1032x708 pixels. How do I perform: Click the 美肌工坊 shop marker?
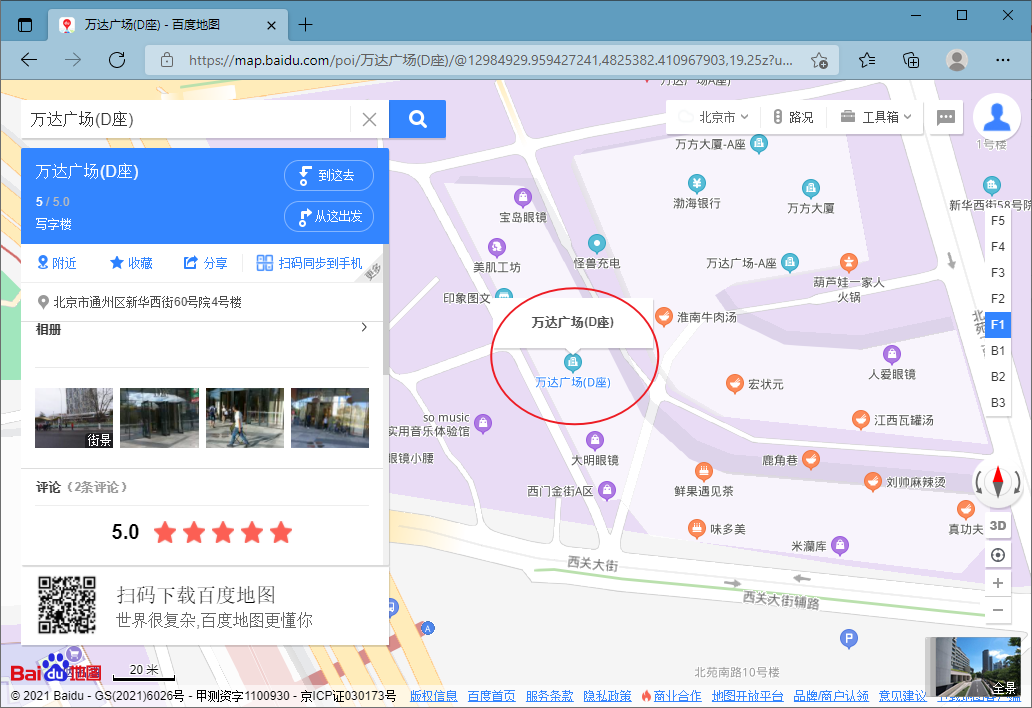click(x=496, y=247)
